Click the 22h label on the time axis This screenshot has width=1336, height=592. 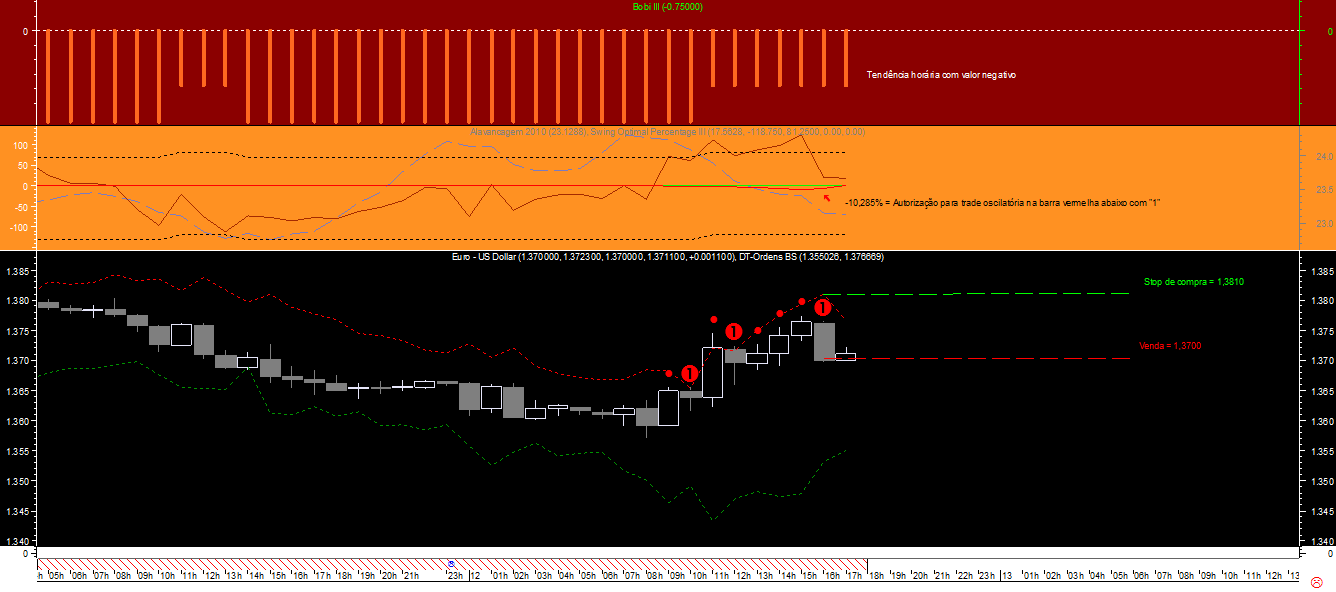966,576
